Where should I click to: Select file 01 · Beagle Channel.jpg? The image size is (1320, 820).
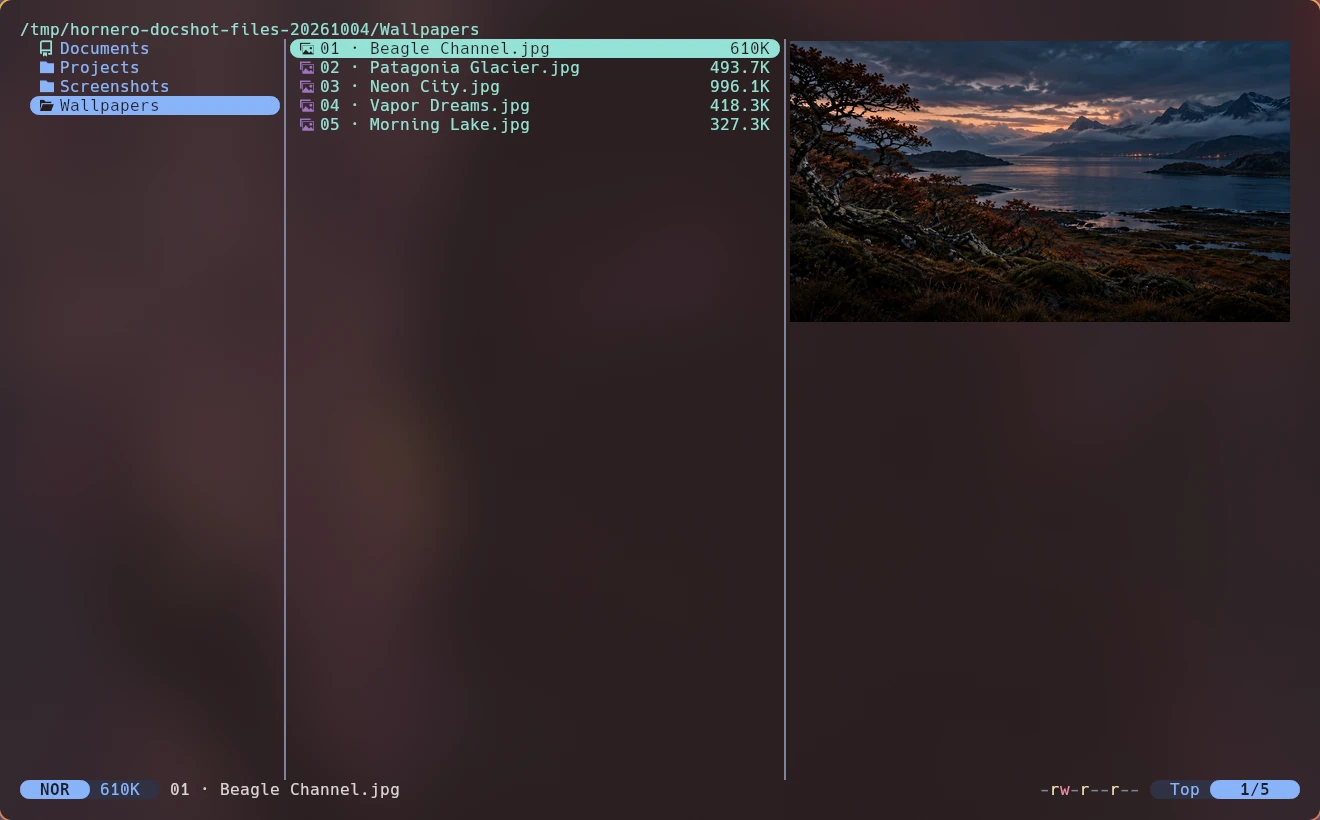pyautogui.click(x=535, y=48)
